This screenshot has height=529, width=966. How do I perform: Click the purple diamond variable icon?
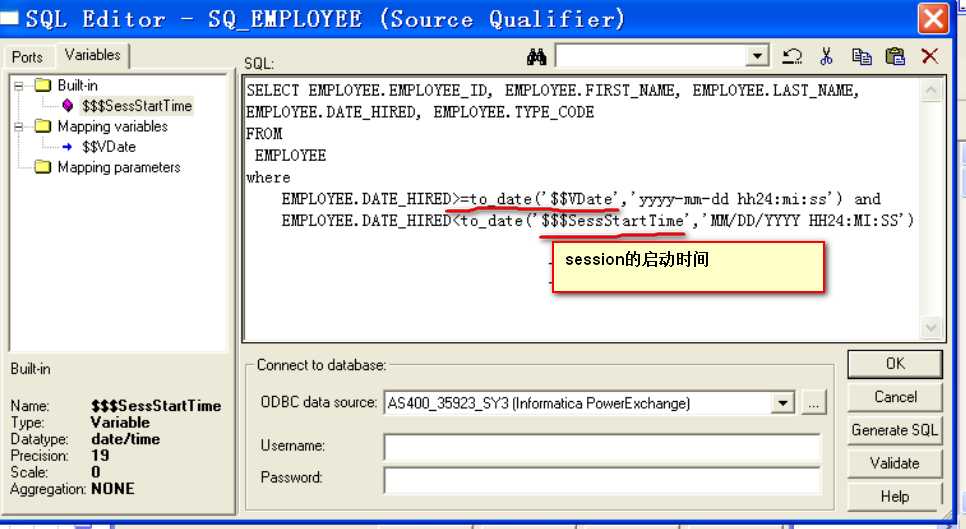68,106
